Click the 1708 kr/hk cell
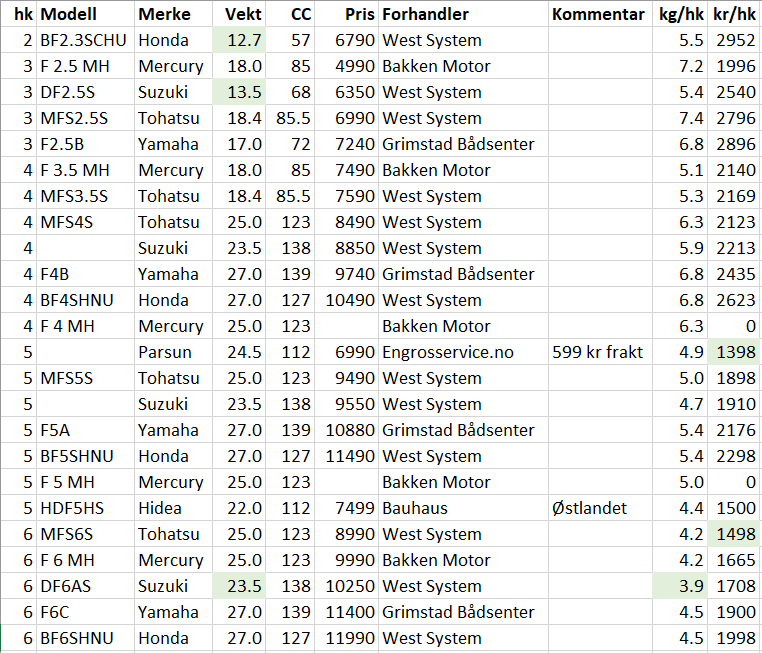The image size is (762, 653). (734, 586)
